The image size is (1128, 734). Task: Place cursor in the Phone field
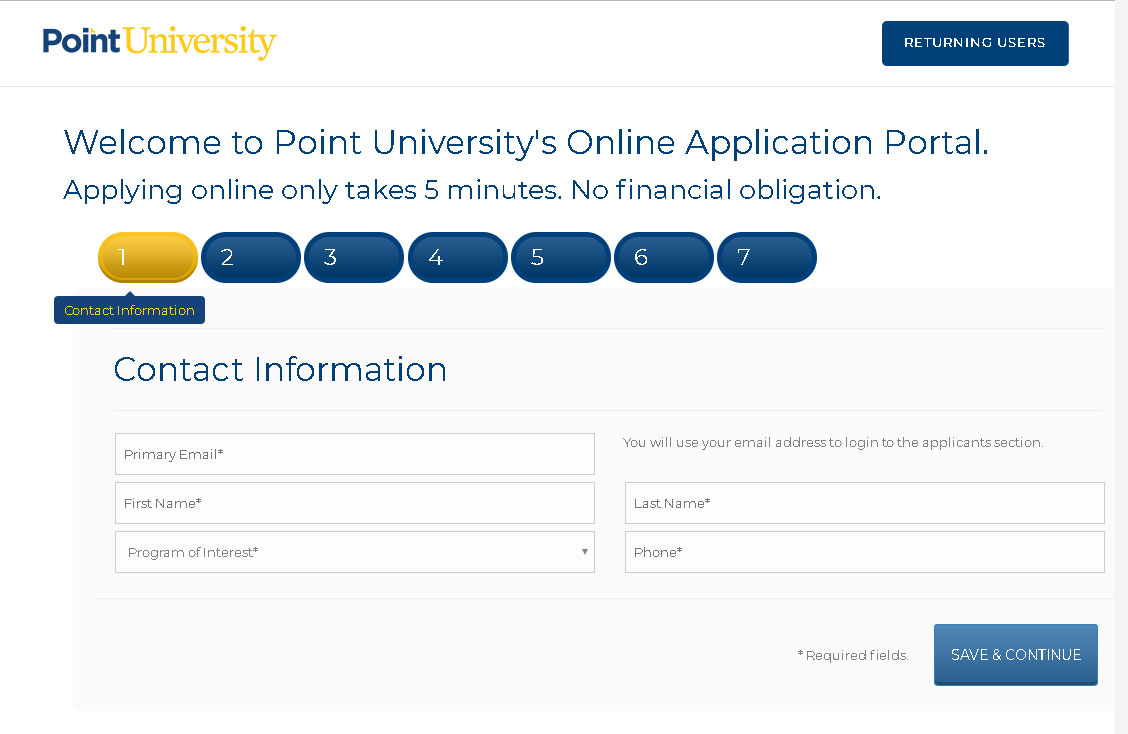(x=864, y=552)
